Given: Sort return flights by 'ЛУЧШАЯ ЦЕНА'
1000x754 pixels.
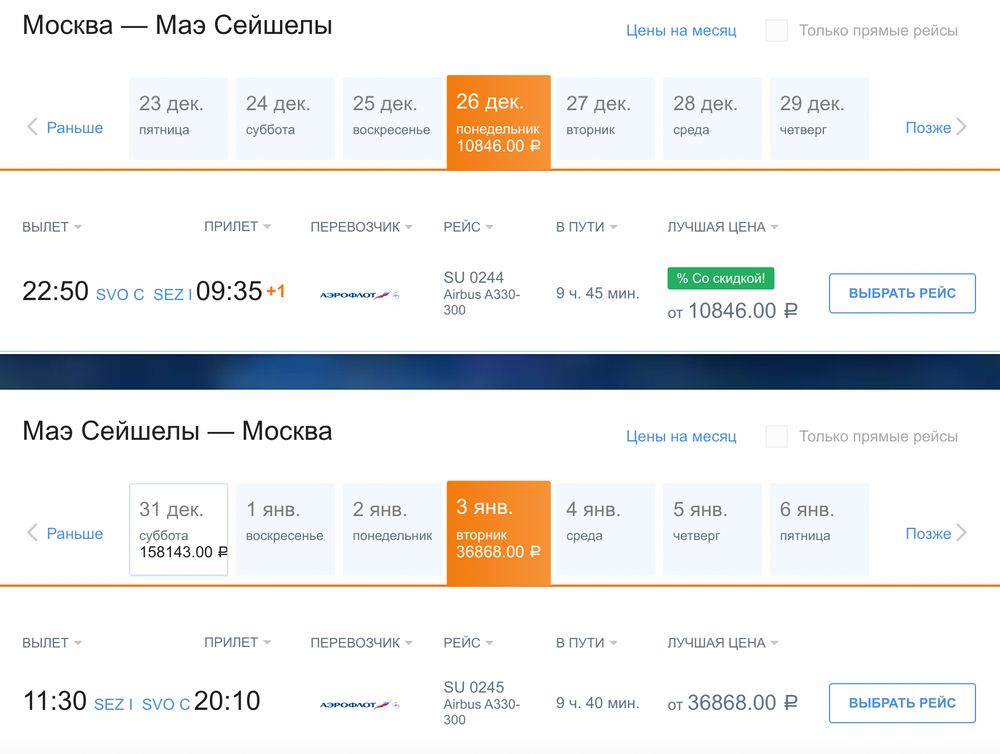Looking at the screenshot, I should click(x=722, y=643).
